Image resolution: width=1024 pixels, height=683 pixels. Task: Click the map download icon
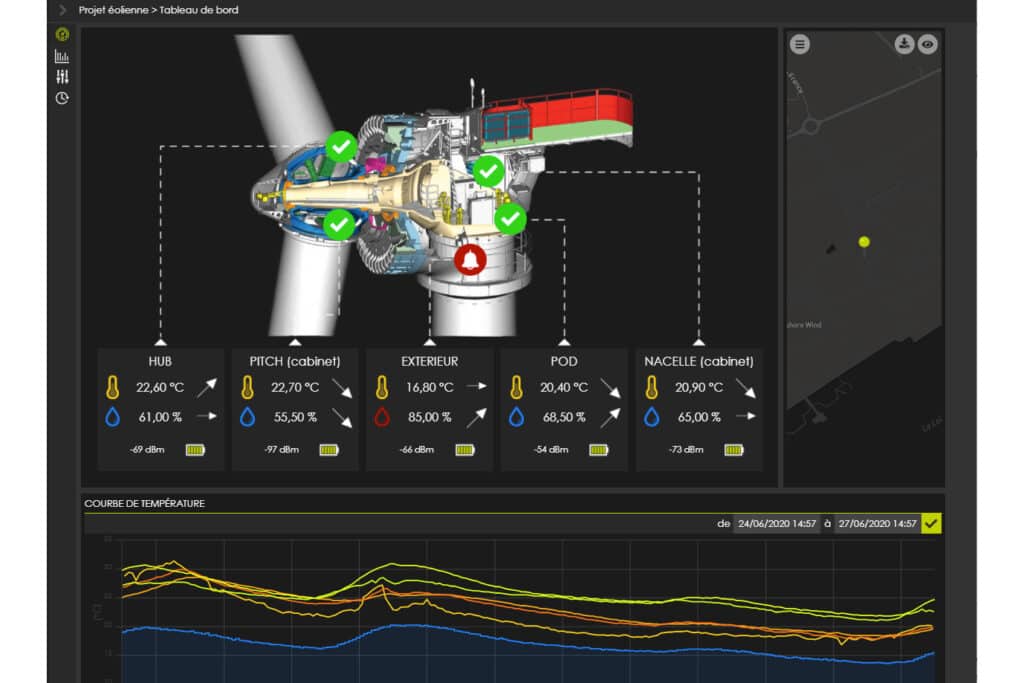904,44
